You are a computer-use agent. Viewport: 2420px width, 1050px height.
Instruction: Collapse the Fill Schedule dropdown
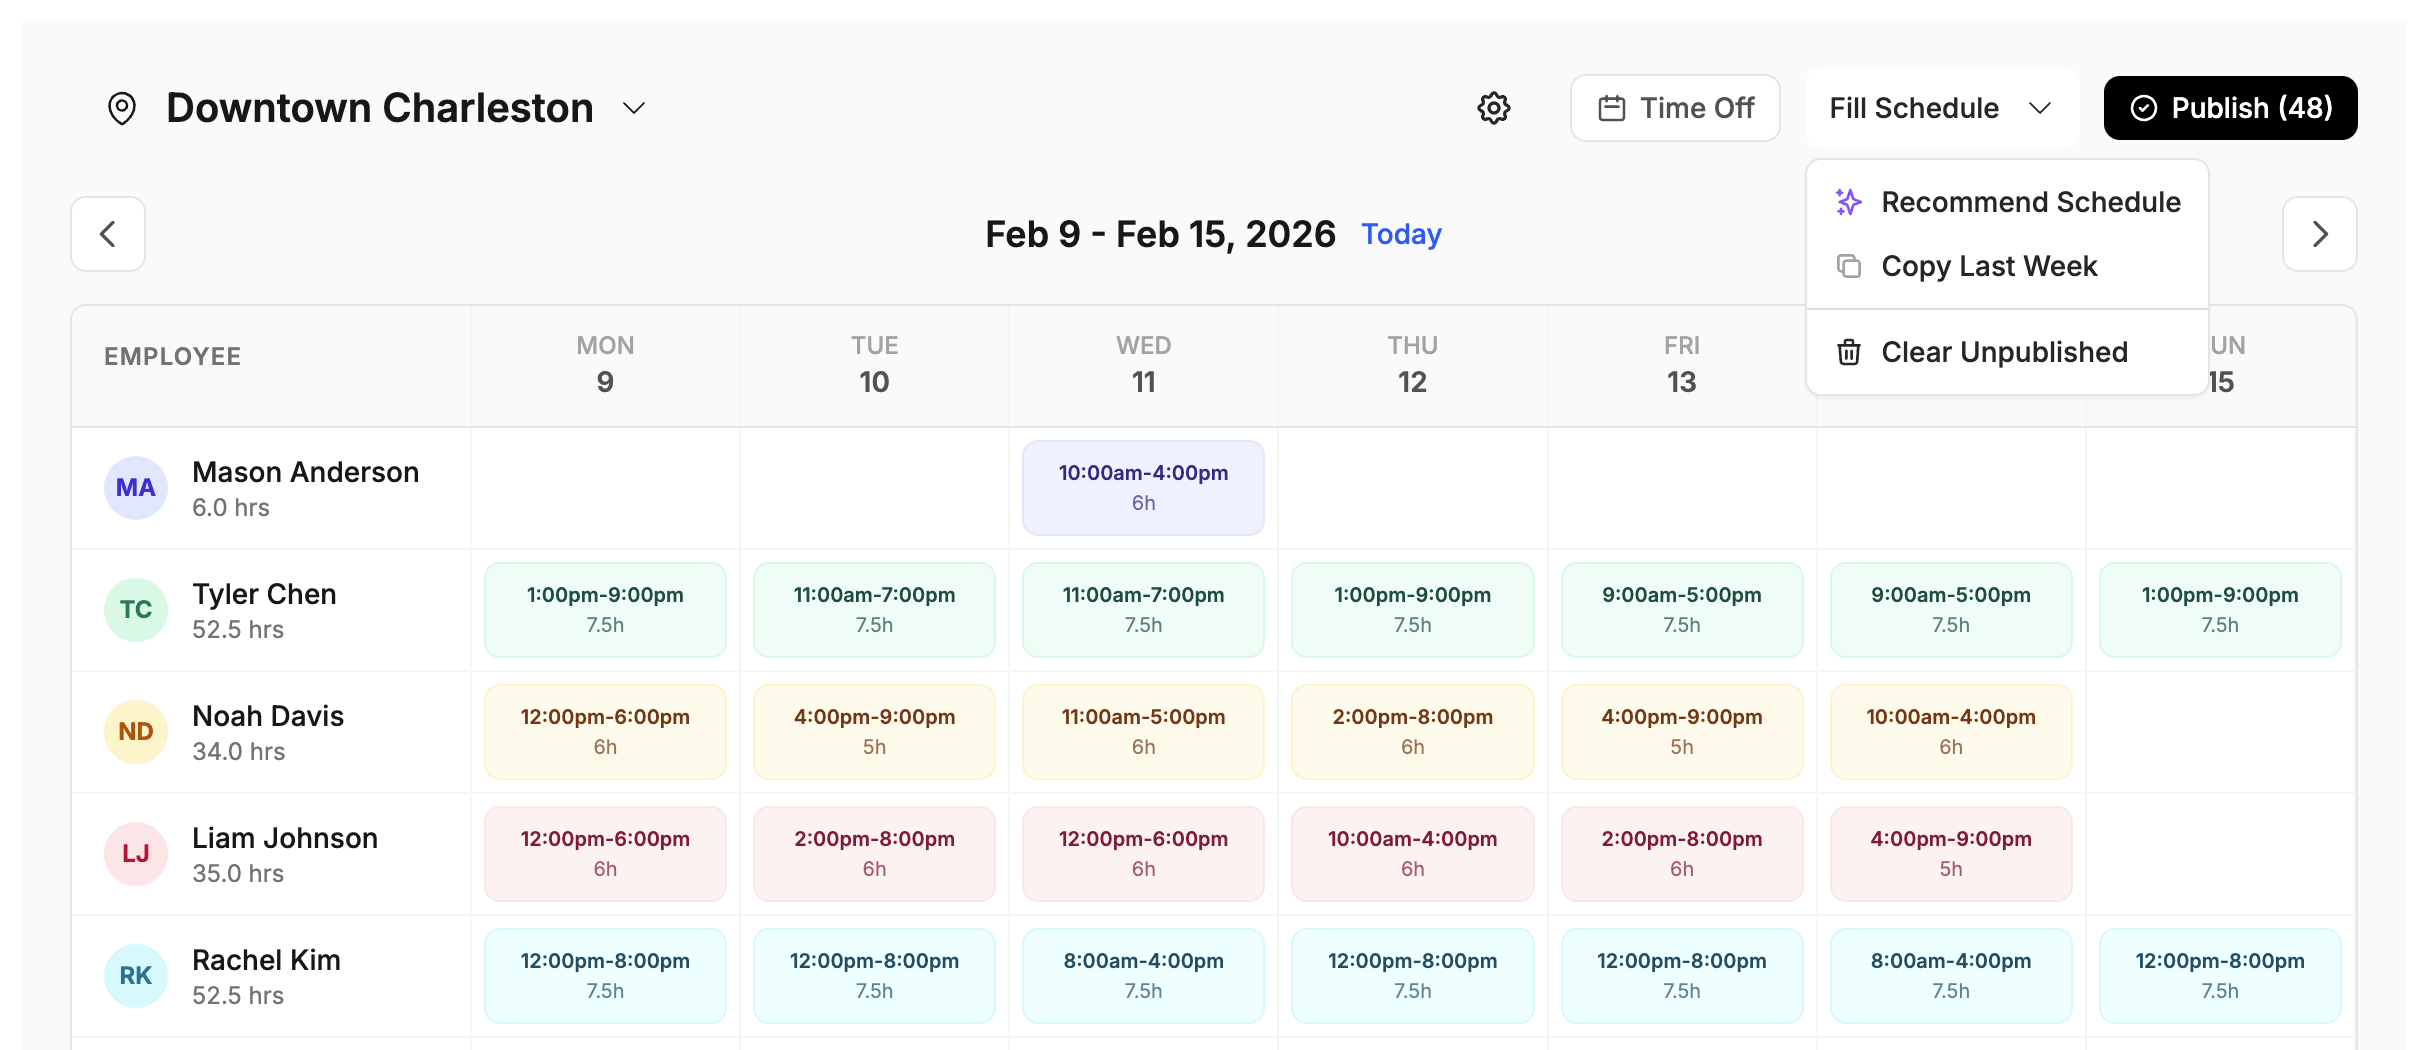pos(1940,108)
